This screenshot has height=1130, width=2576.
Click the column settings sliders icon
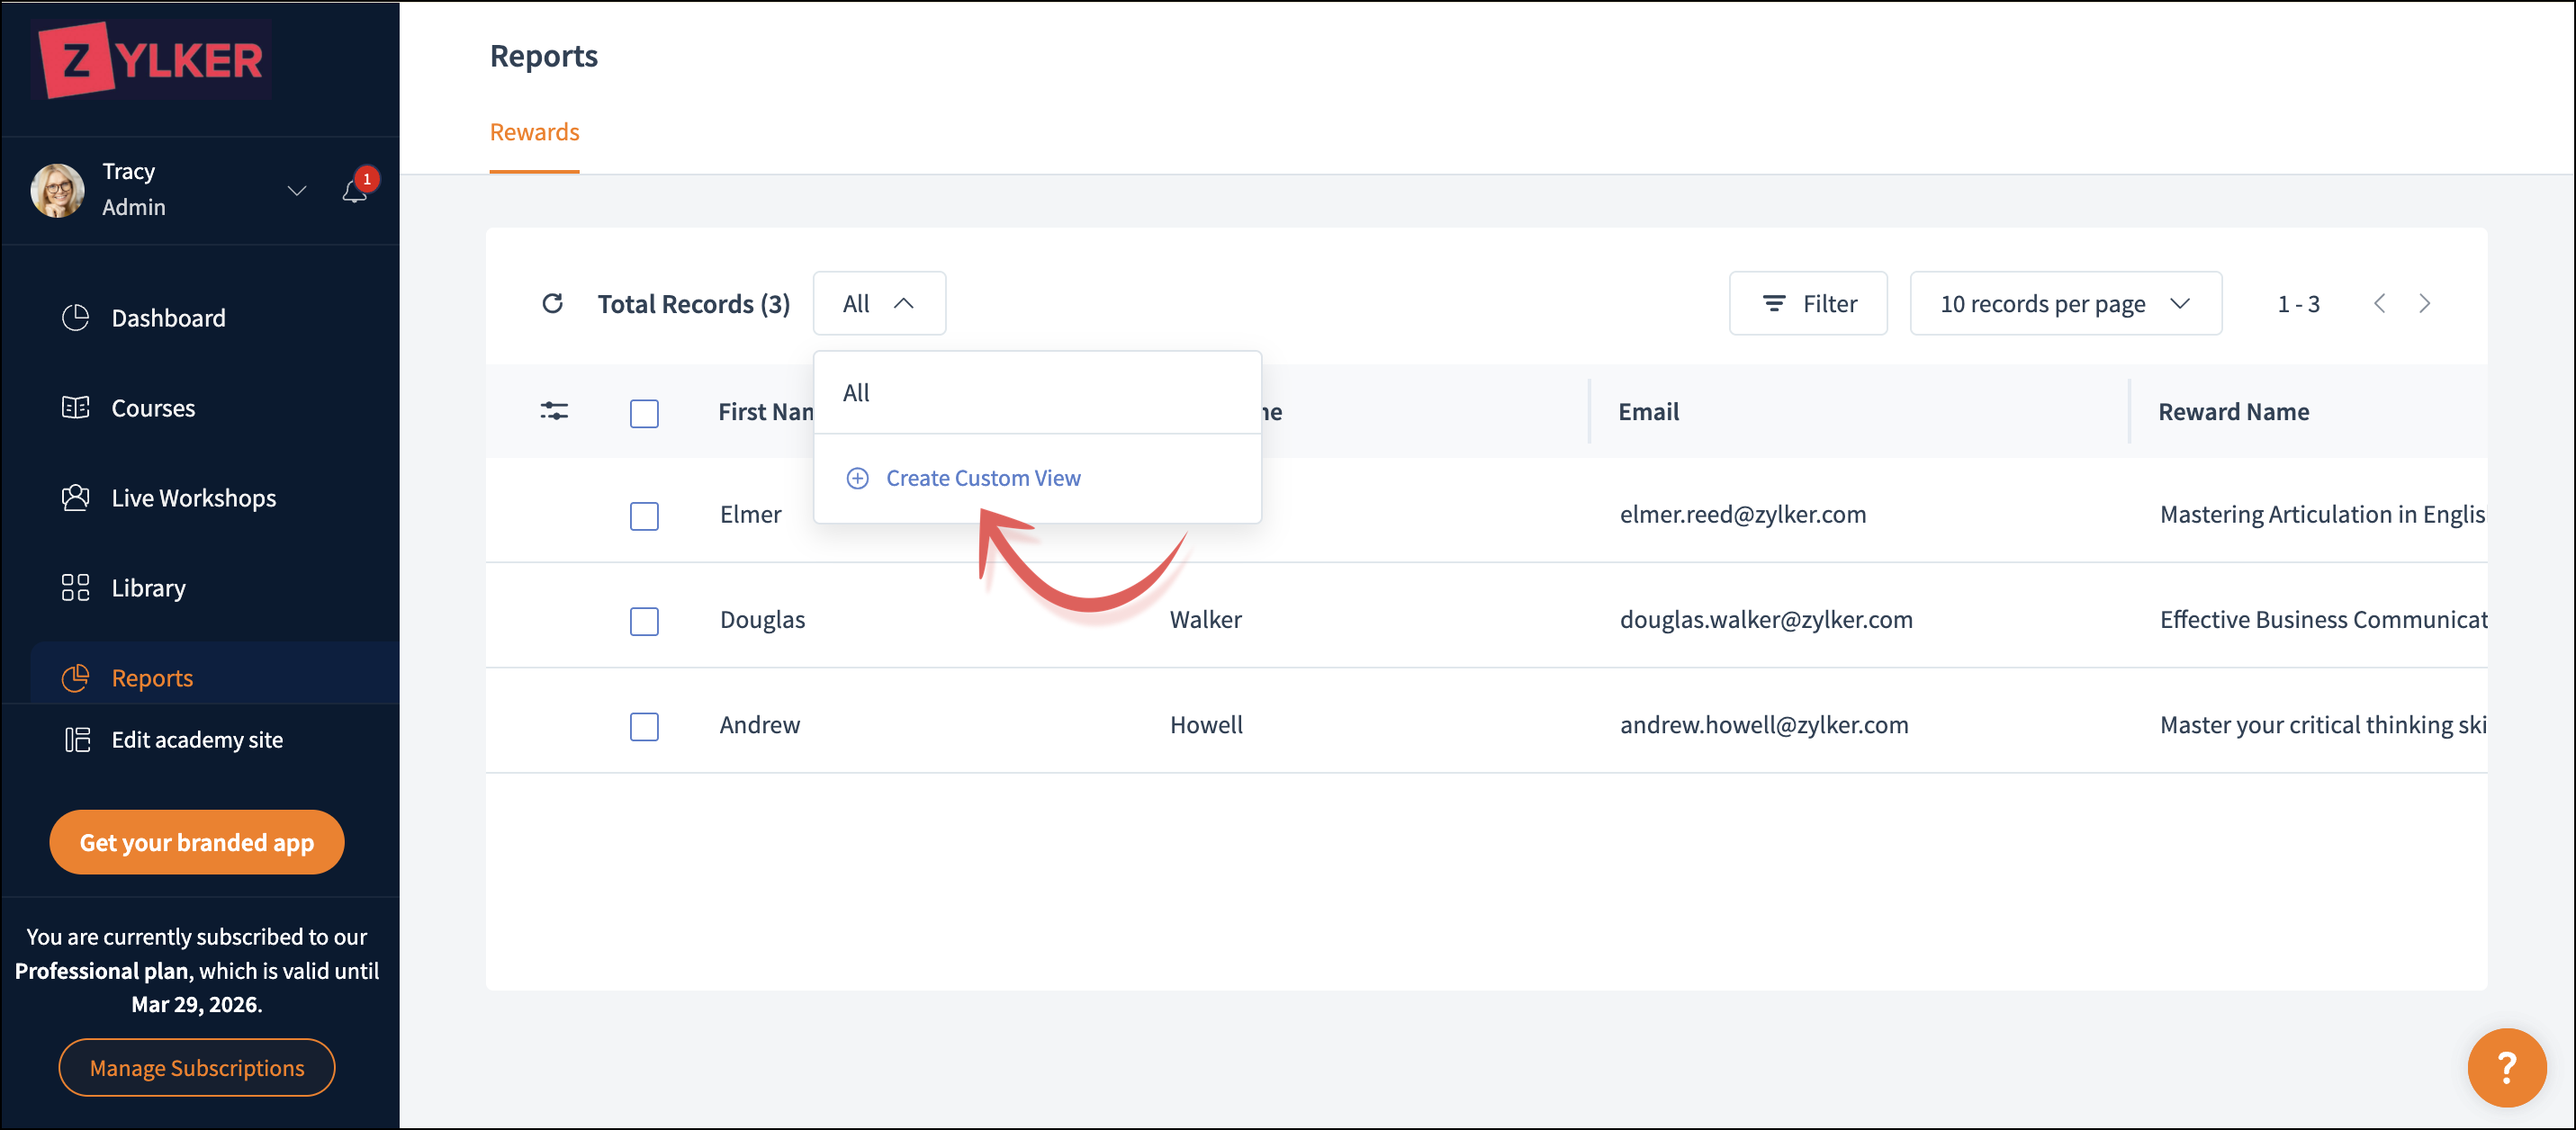click(x=554, y=411)
